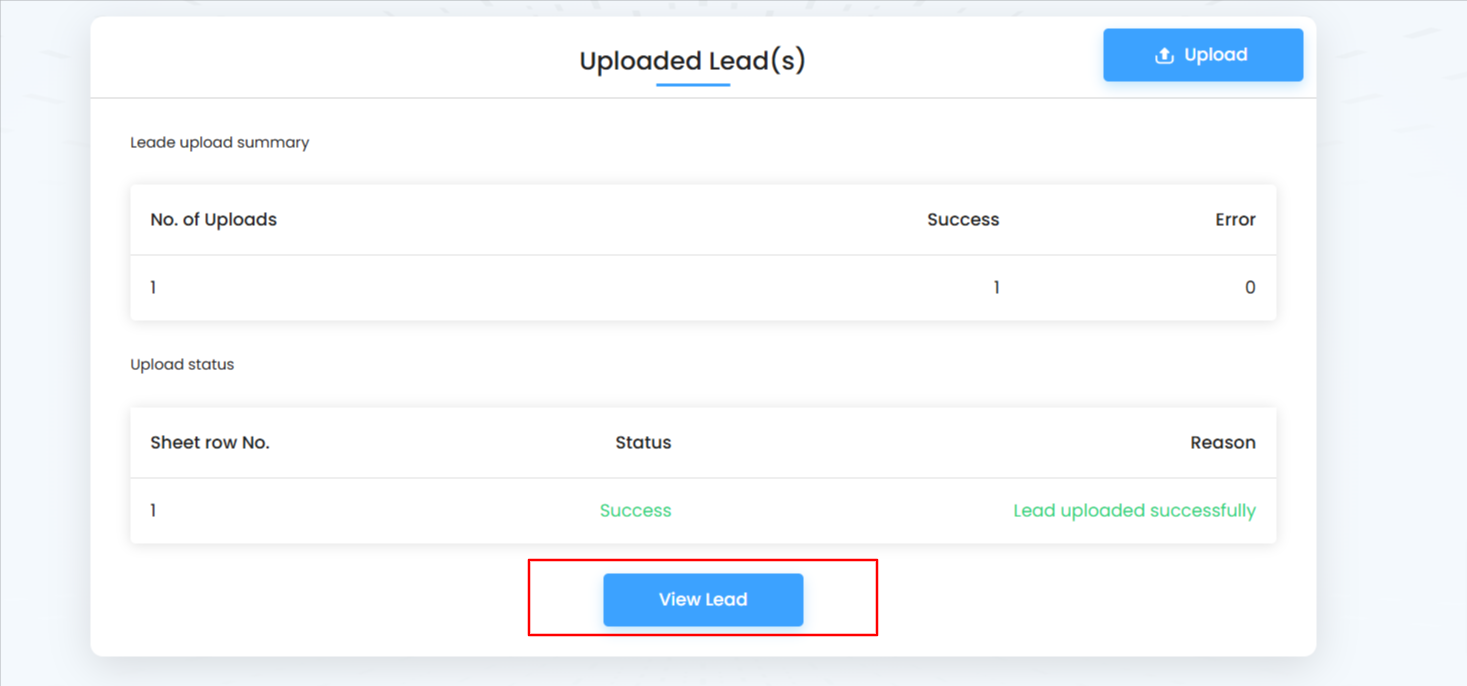1467x686 pixels.
Task: Click the Success header in the summary table
Action: (962, 220)
